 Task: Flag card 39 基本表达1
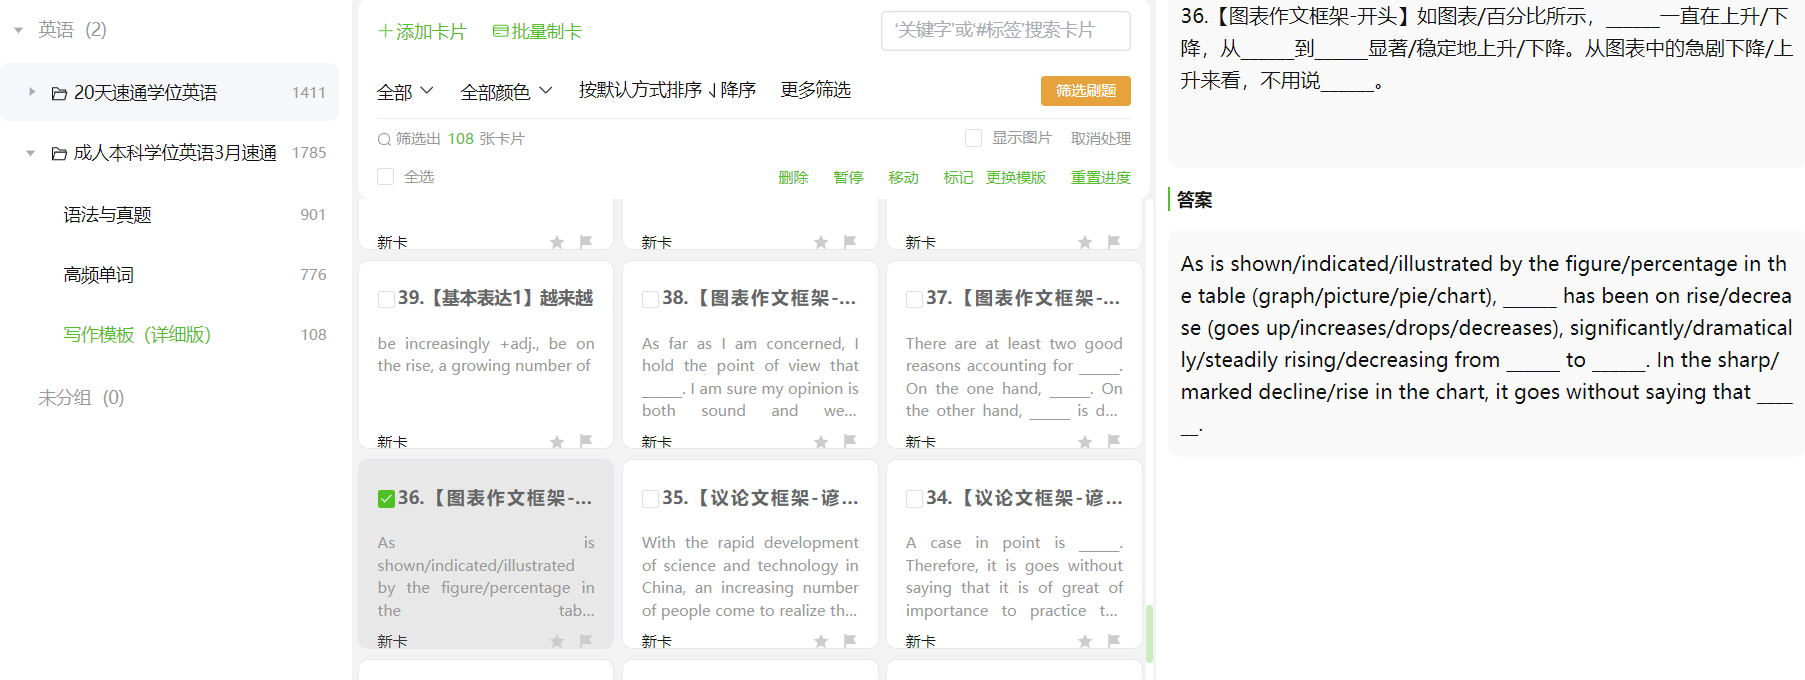[x=586, y=441]
